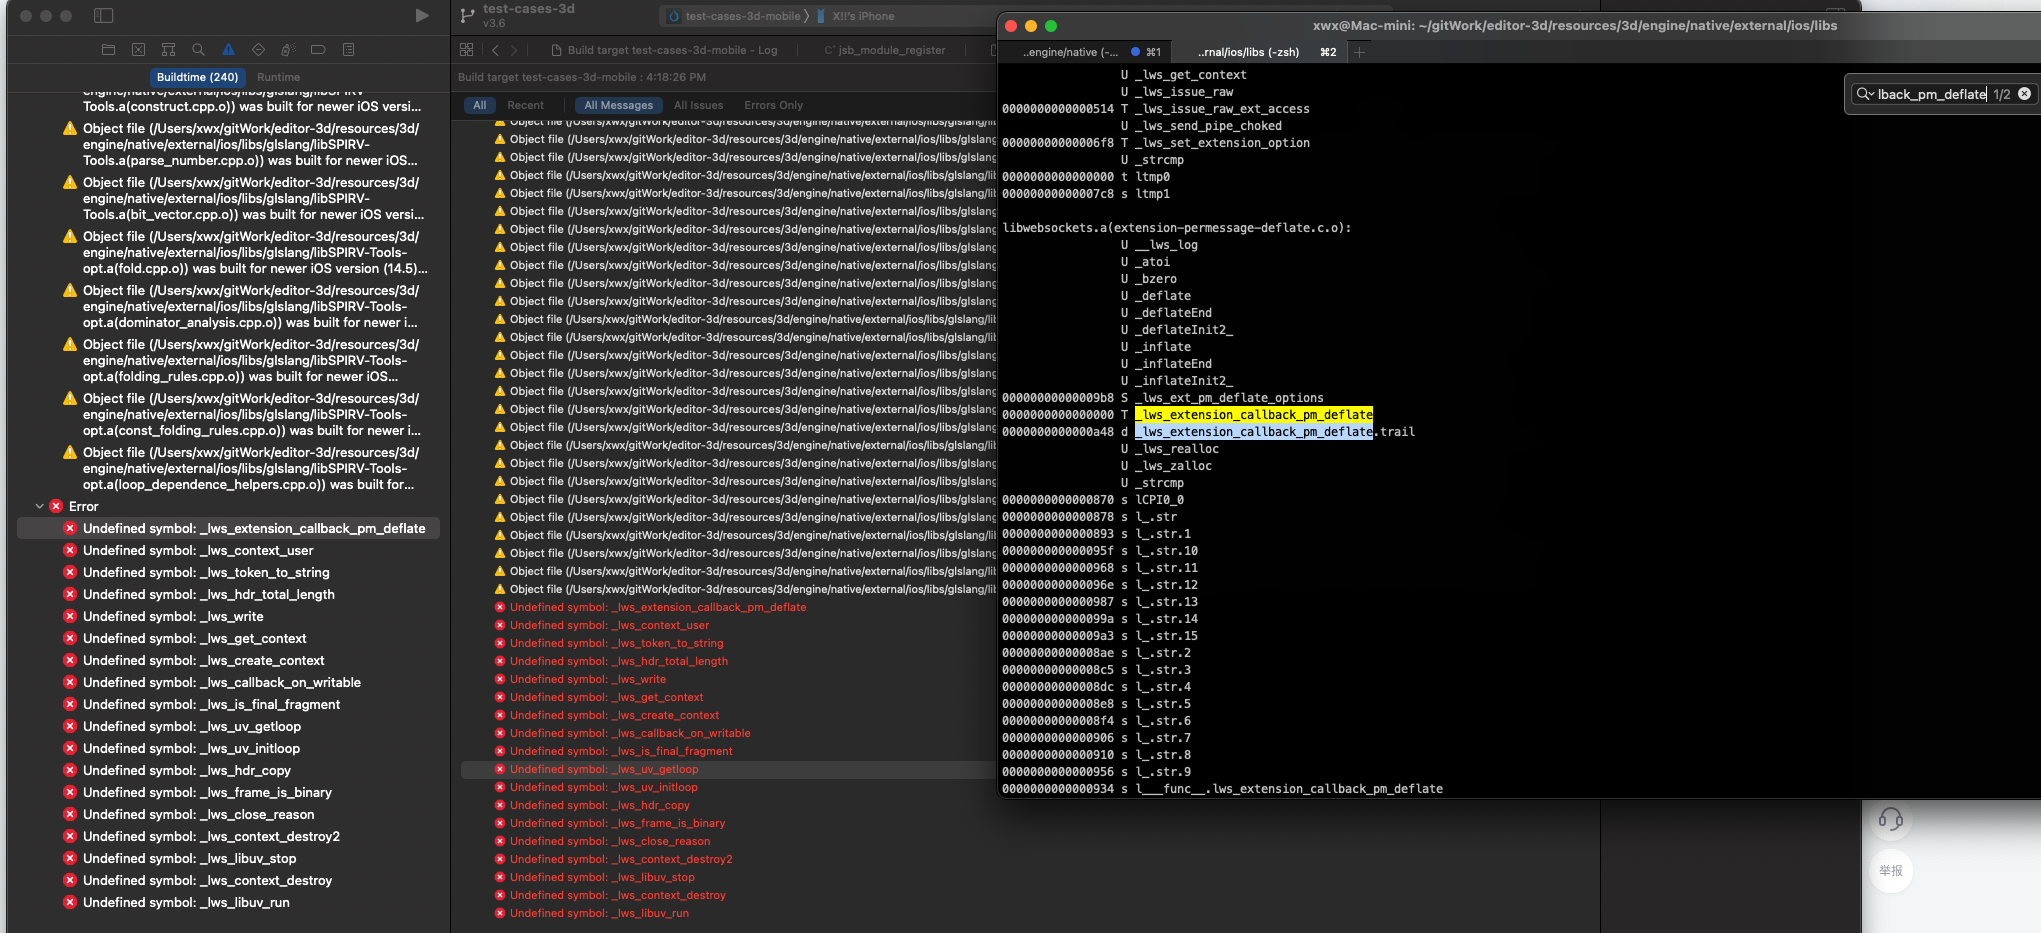This screenshot has height=933, width=2041.
Task: Select Undefined symbol _lws_uv_initloop issue in navigator
Action: point(227,749)
